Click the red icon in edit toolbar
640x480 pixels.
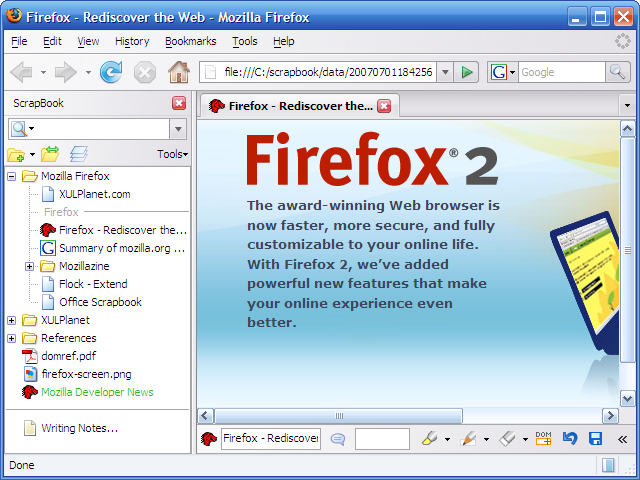(x=209, y=439)
